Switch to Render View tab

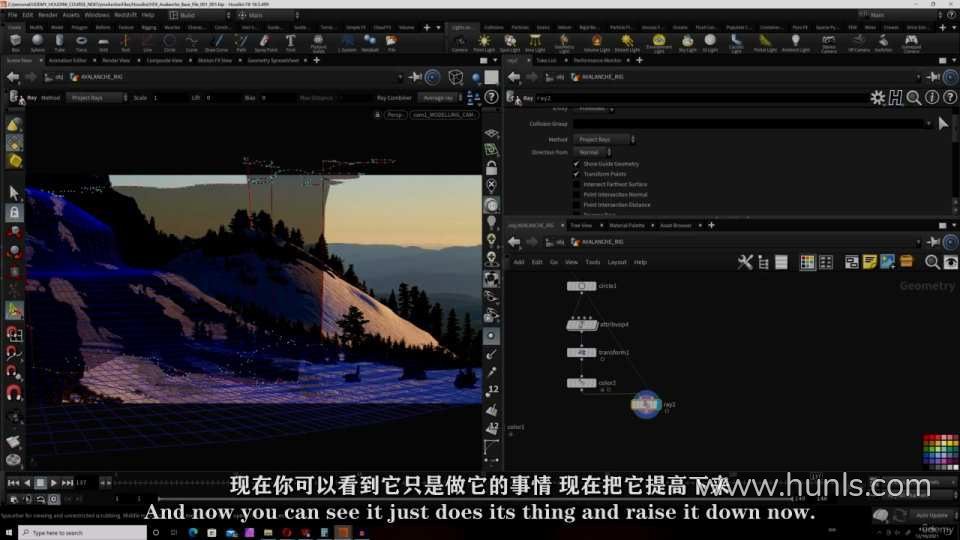[116, 61]
